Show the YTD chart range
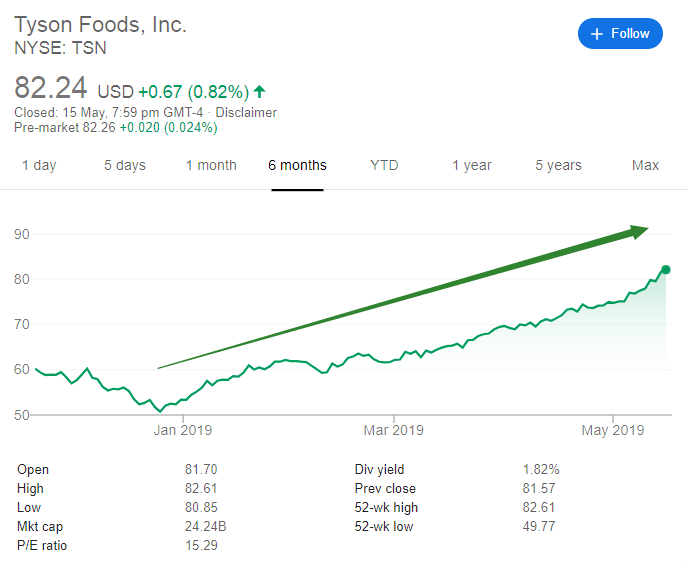Viewport: 688px width, 568px height. click(384, 165)
